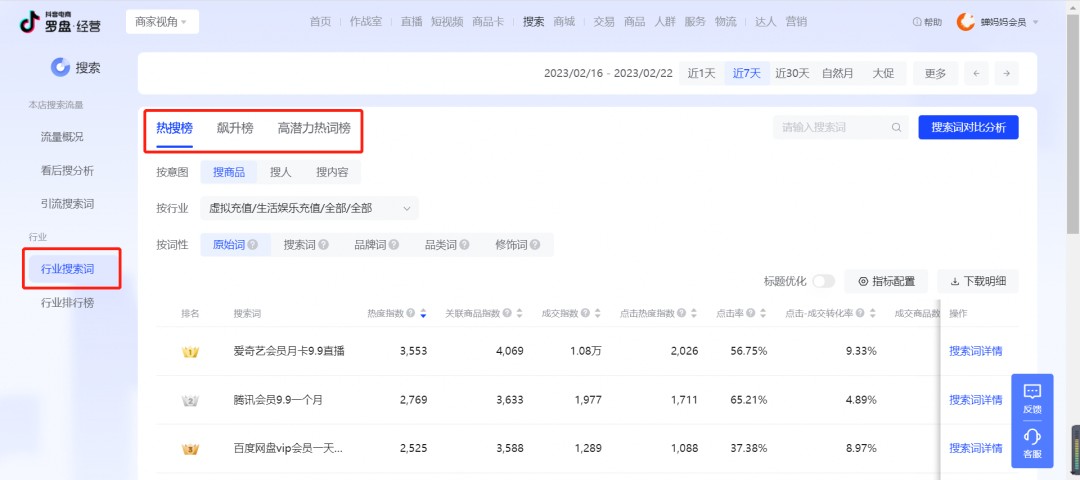The height and width of the screenshot is (480, 1080).
Task: Choose the 近30天 date range
Action: (x=792, y=74)
